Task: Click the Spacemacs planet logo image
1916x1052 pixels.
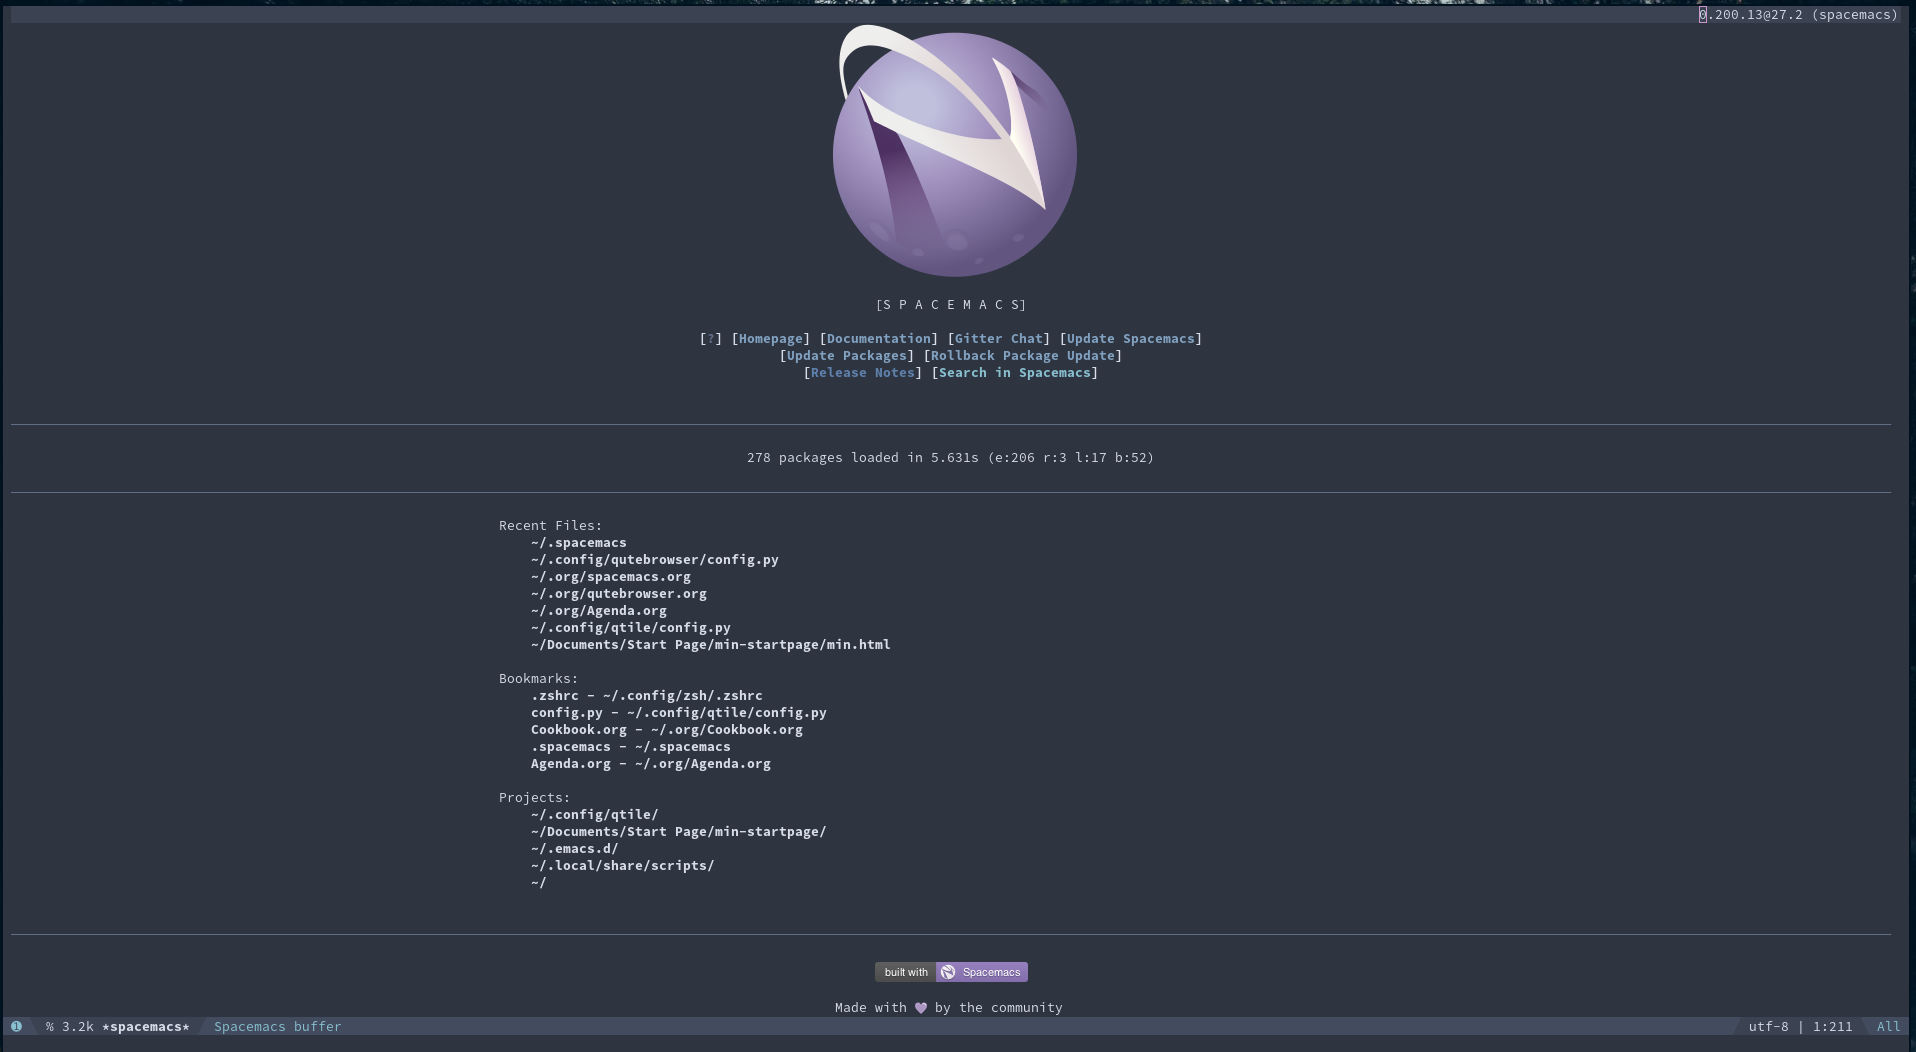Action: pyautogui.click(x=954, y=152)
